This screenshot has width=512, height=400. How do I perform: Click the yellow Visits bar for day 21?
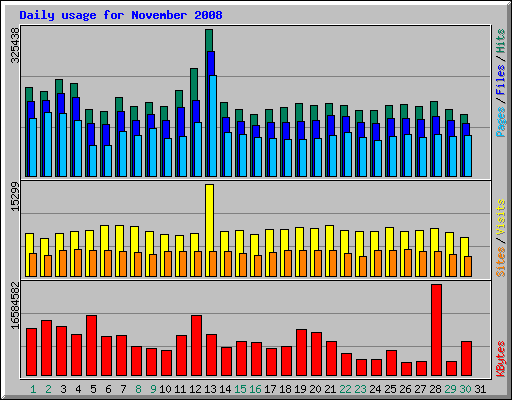pos(329,237)
